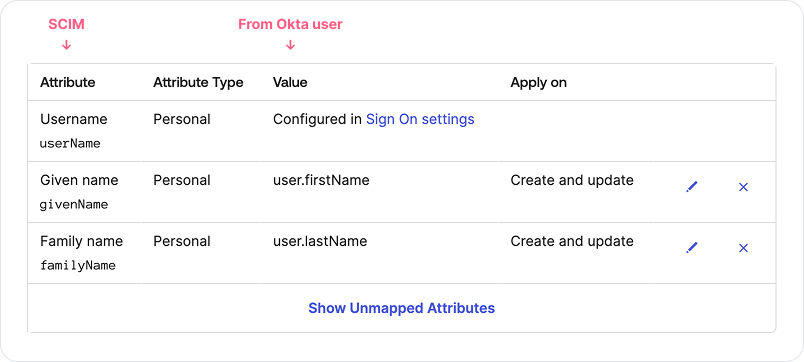Select the userName SCIM identifier
804x362 pixels.
tap(70, 144)
